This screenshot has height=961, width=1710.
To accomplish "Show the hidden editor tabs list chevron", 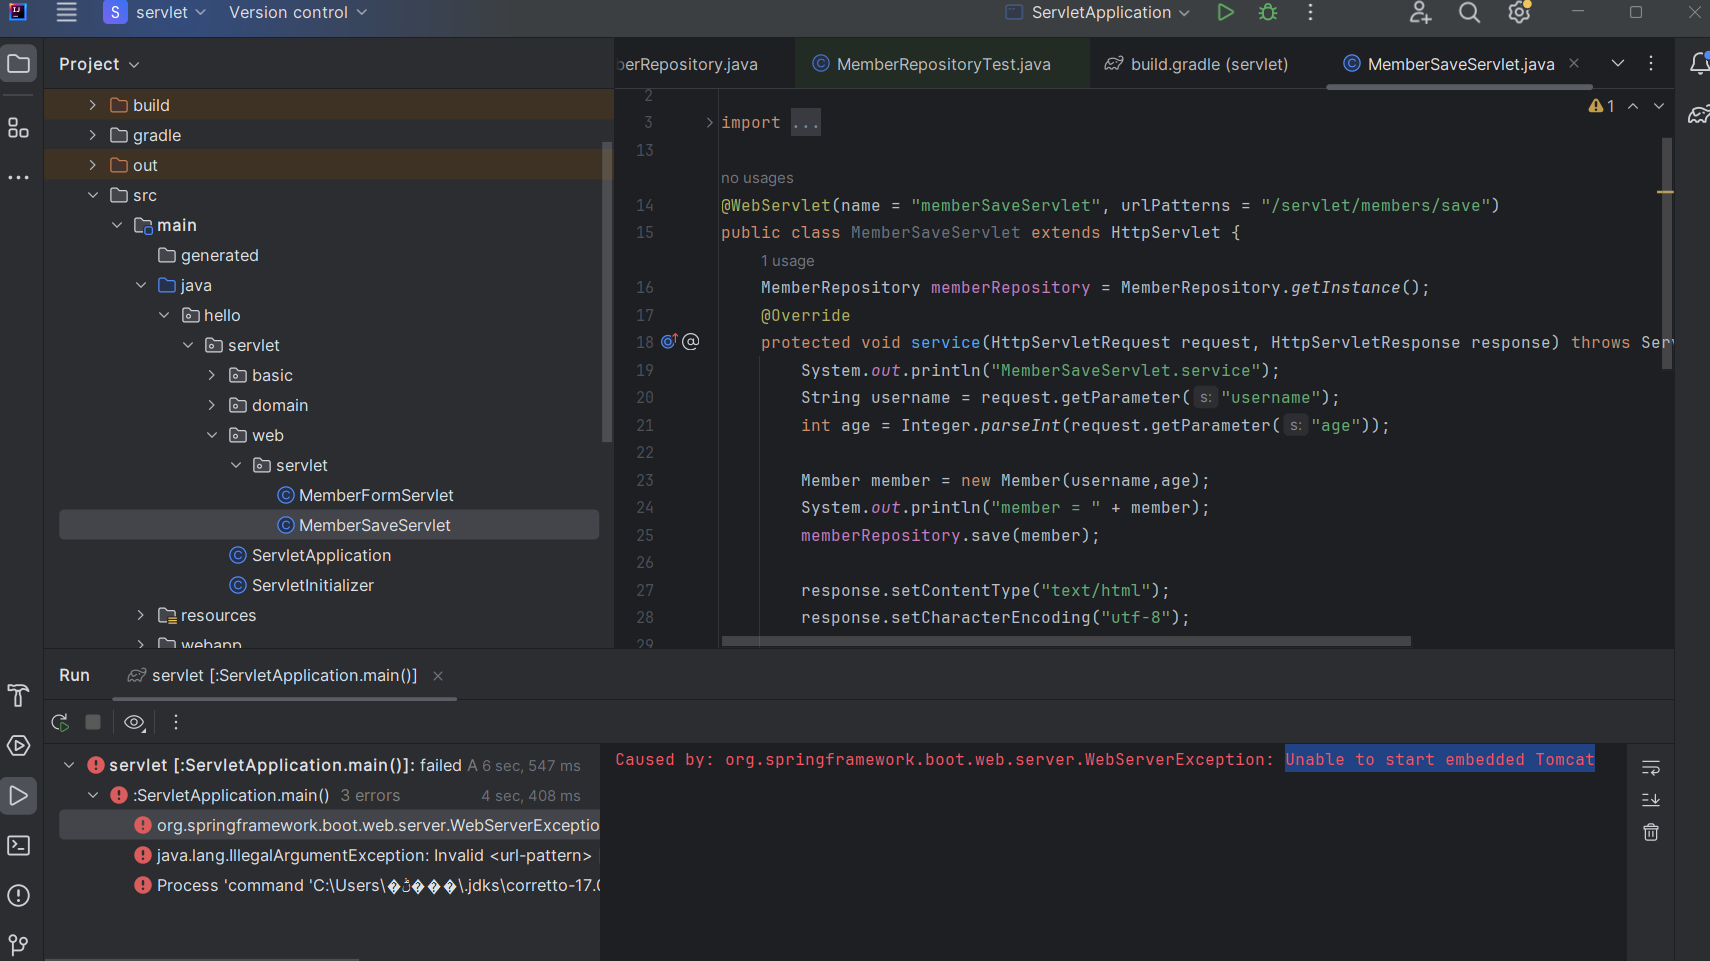I will tap(1618, 63).
